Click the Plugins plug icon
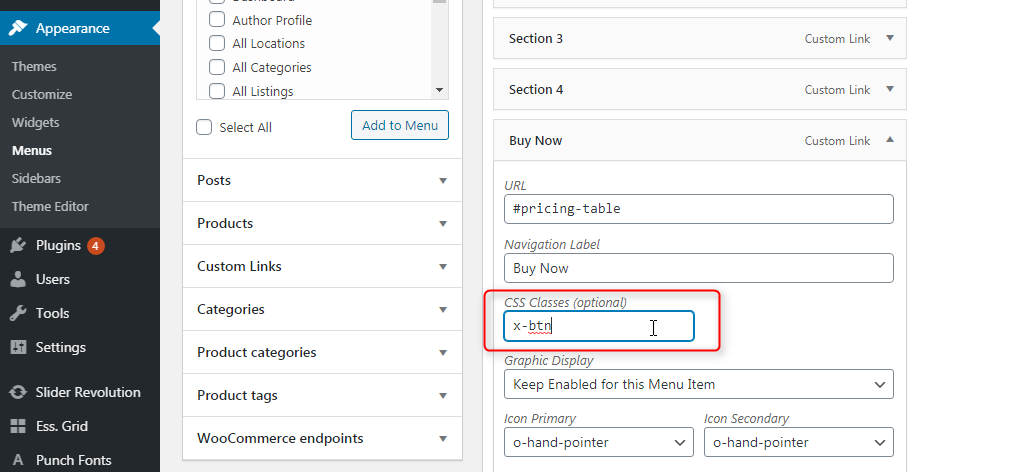1035x472 pixels. 18,246
